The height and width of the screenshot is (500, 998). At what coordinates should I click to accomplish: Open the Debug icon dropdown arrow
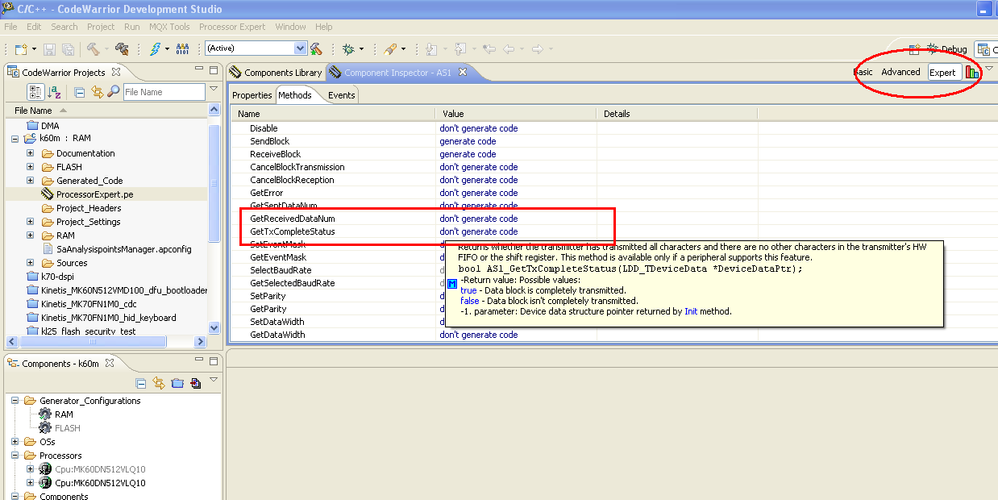362,49
